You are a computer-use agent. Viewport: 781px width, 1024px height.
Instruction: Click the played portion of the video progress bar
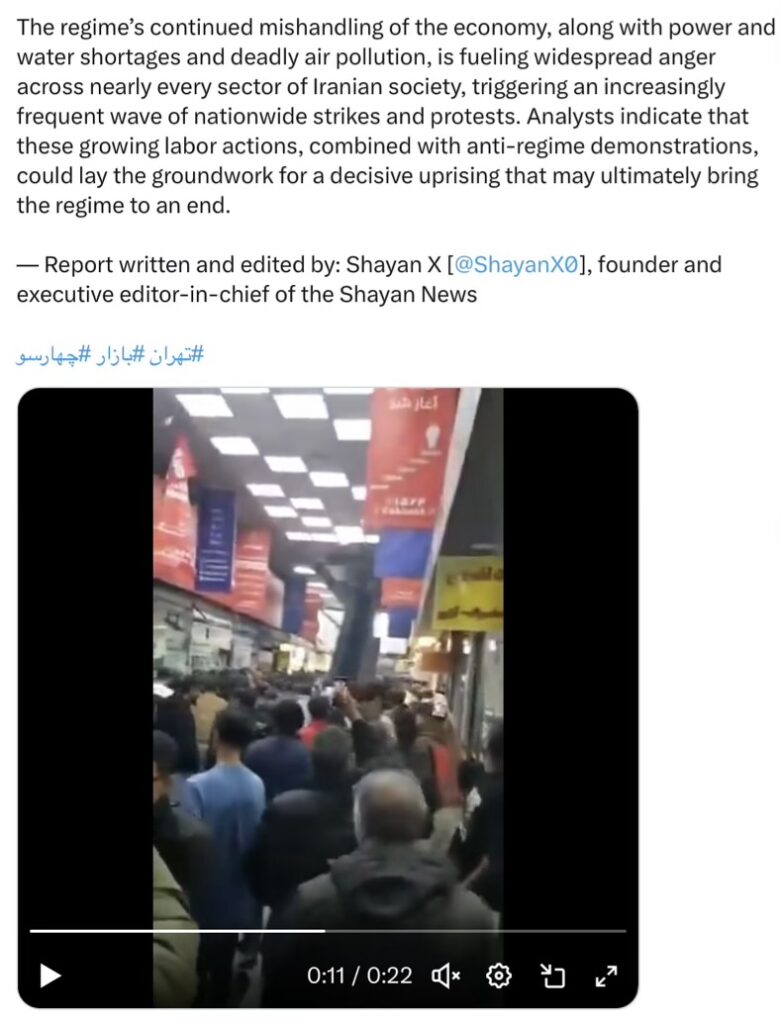point(178,931)
